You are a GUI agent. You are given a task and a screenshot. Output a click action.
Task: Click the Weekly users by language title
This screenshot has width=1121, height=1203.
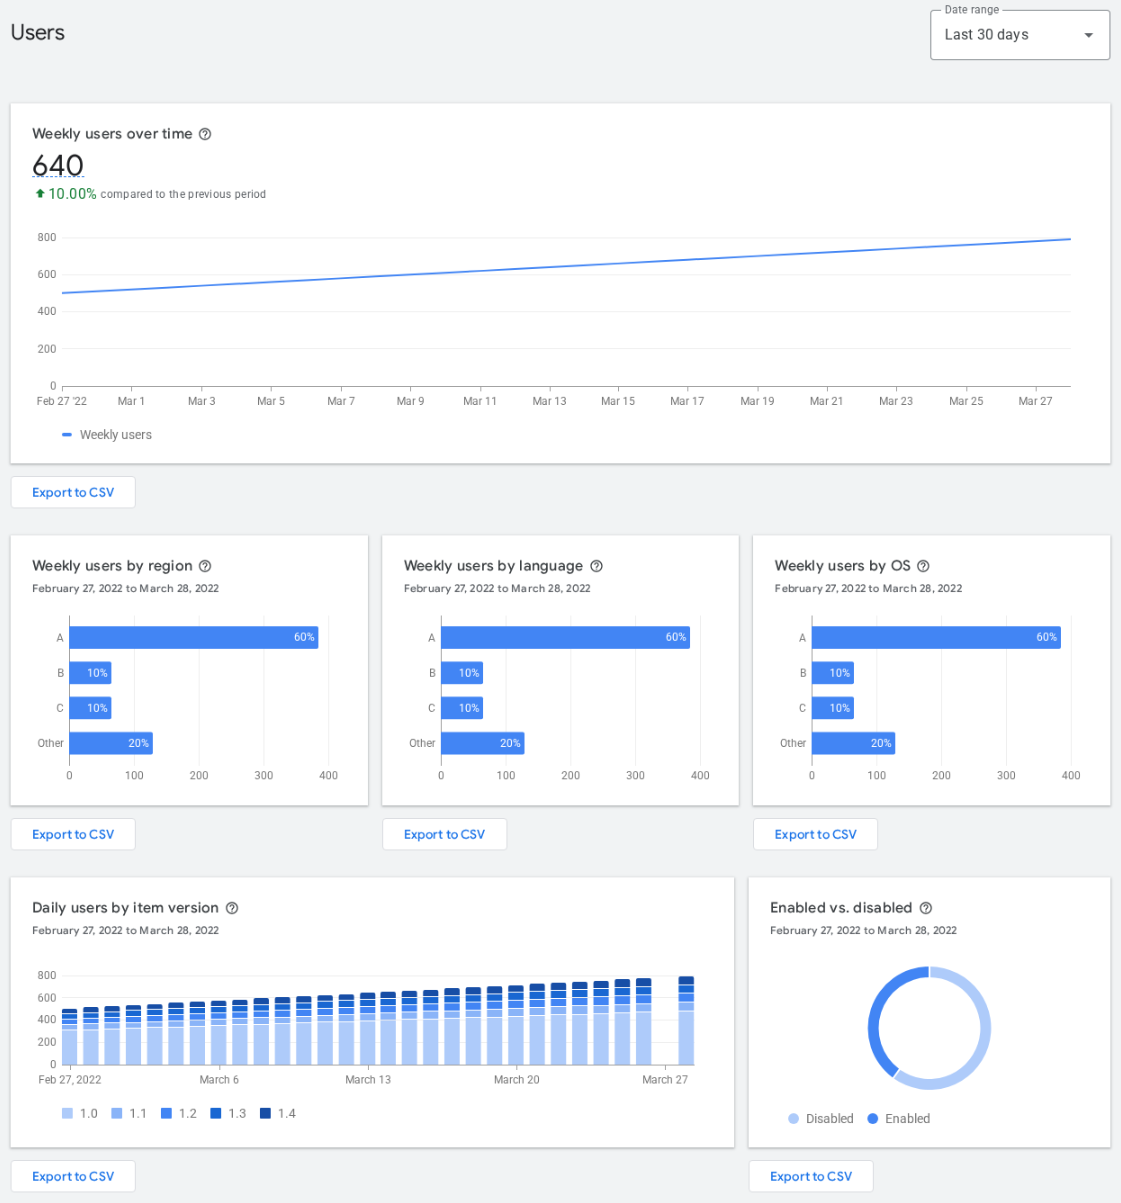tap(493, 566)
